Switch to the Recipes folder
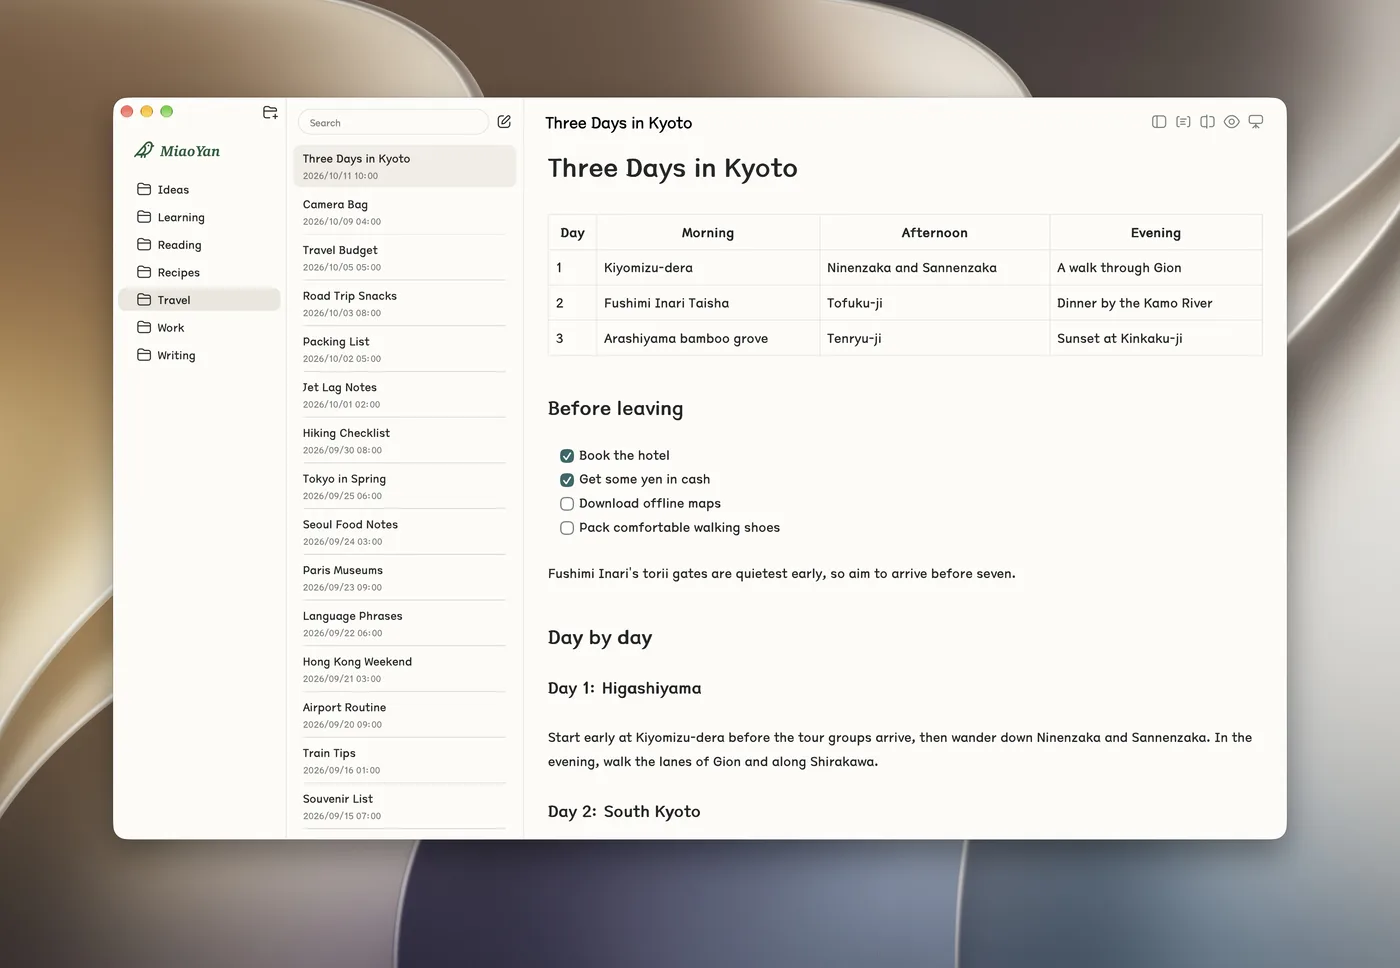 coord(199,272)
